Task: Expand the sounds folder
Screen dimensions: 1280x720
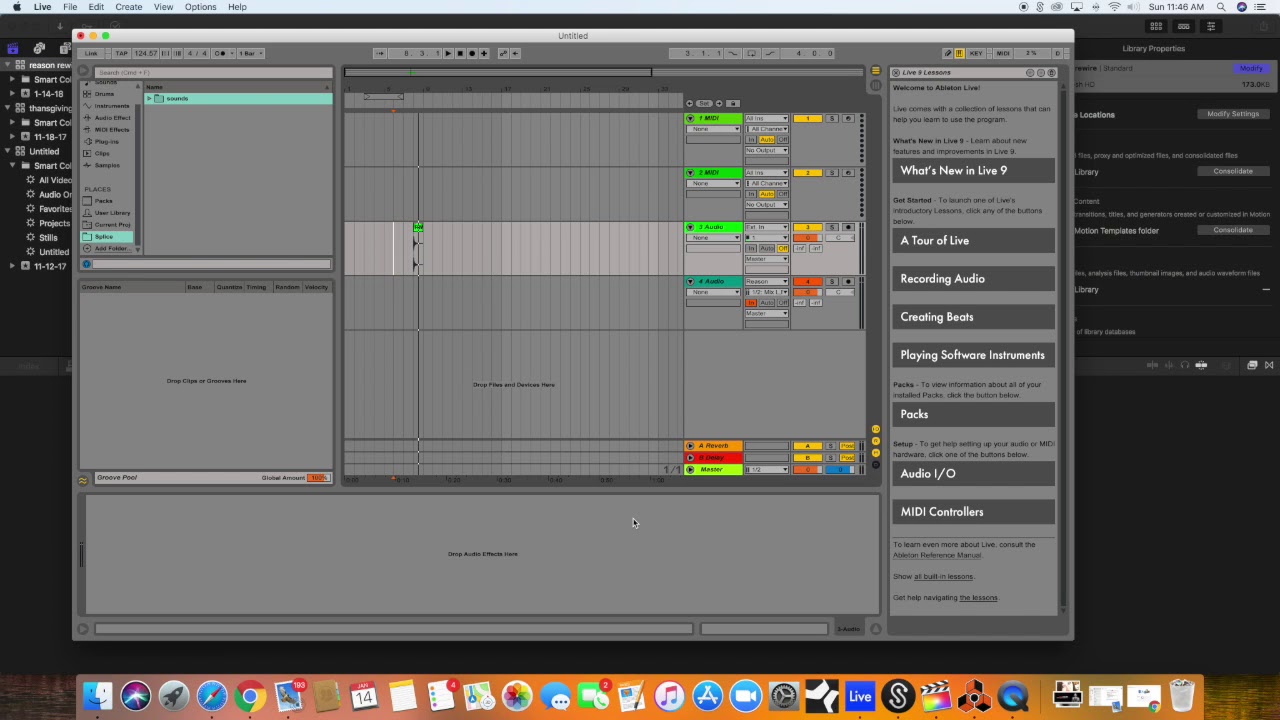Action: tap(149, 99)
